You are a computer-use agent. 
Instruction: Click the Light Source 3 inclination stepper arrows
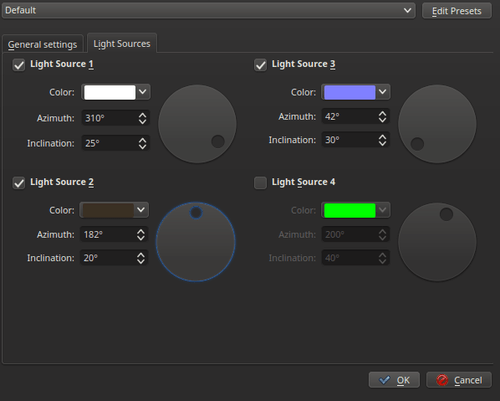coord(383,140)
